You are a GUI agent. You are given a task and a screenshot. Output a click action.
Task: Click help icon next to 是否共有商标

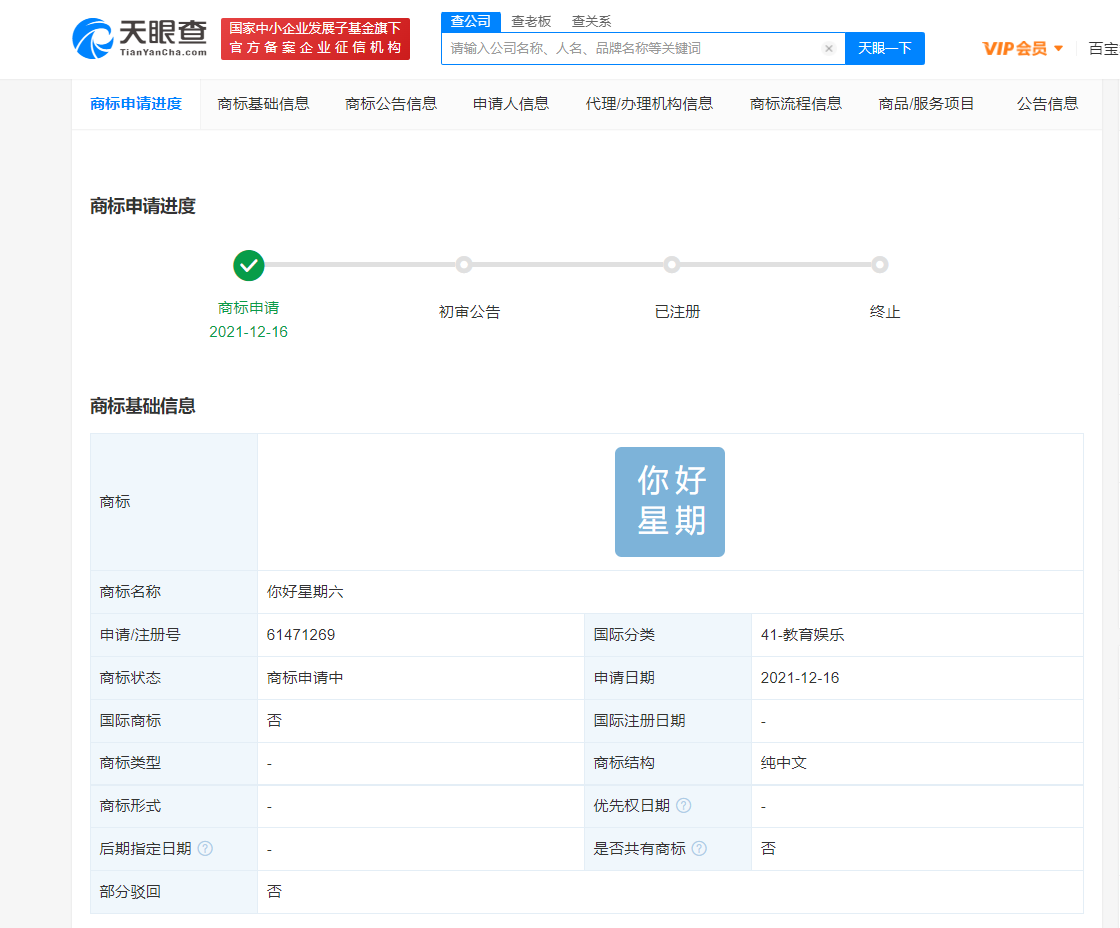tap(699, 849)
